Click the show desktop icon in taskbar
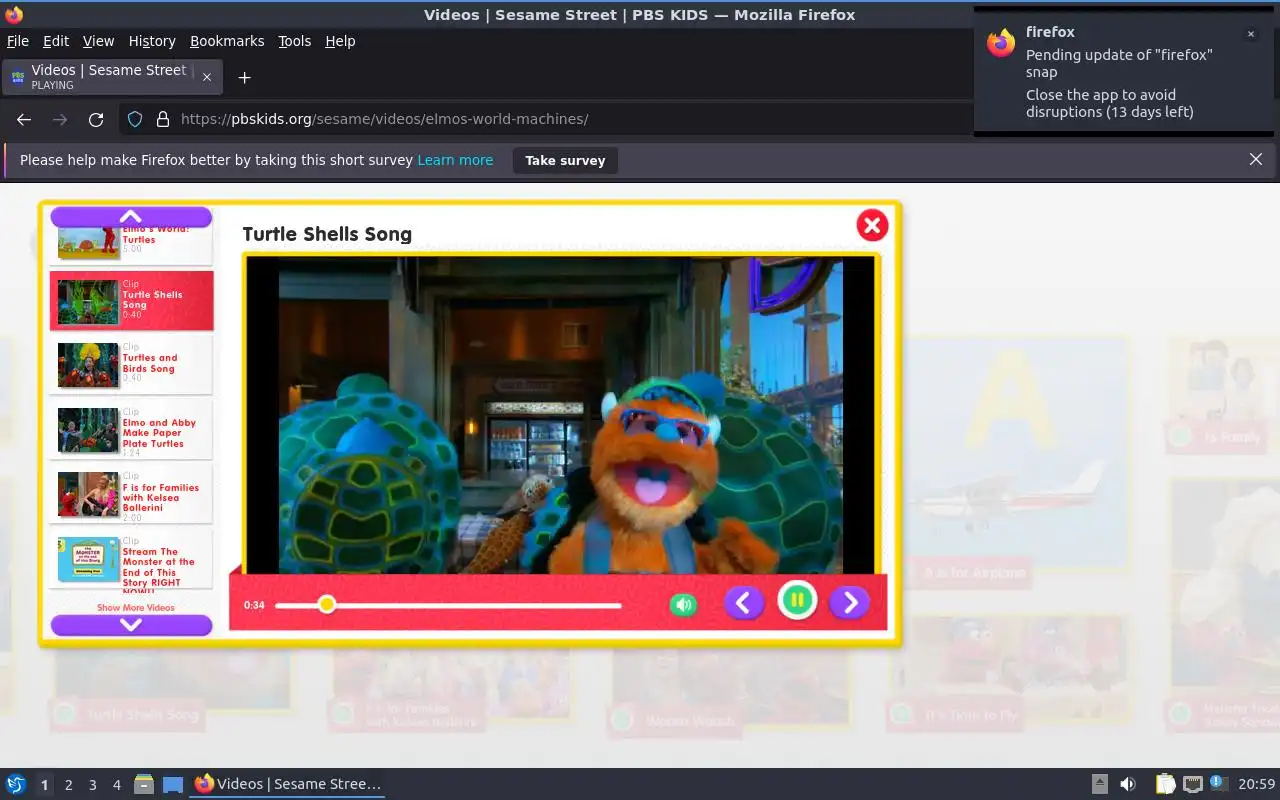Viewport: 1280px width, 800px height. pos(173,784)
